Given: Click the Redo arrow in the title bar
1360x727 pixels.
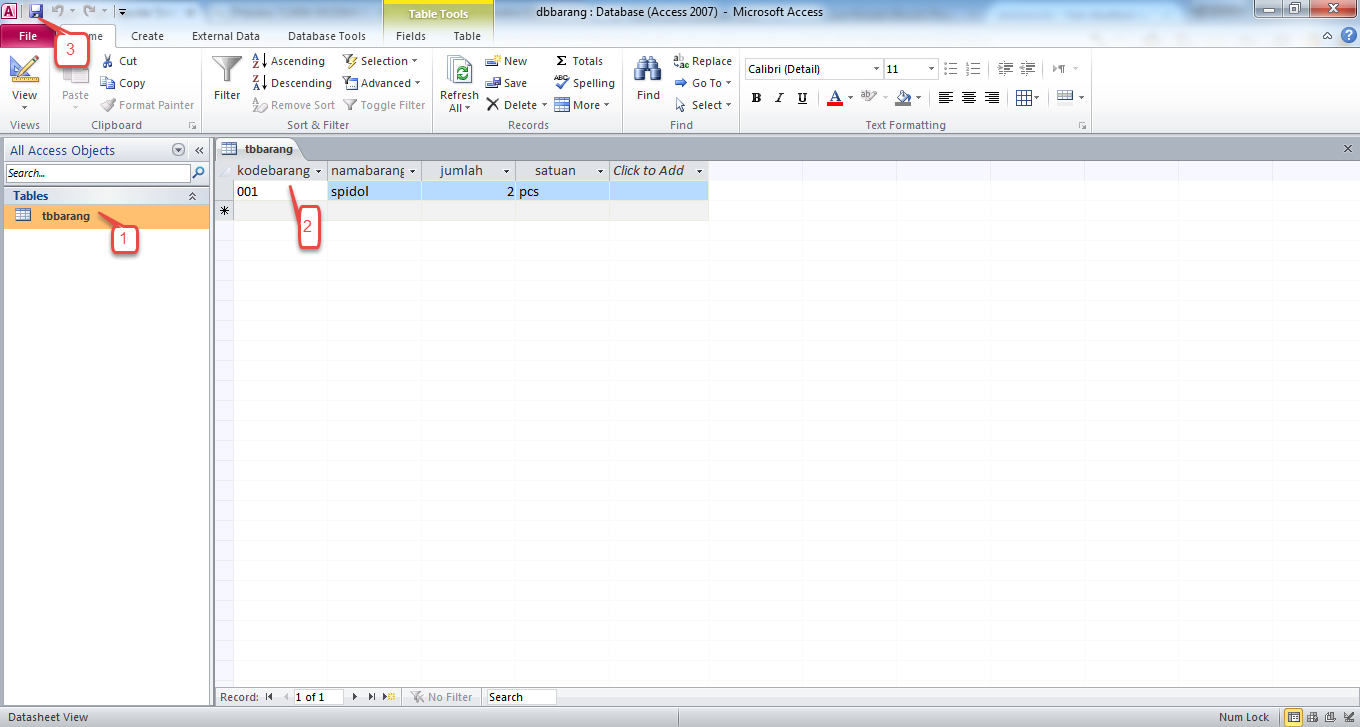Looking at the screenshot, I should tap(89, 11).
